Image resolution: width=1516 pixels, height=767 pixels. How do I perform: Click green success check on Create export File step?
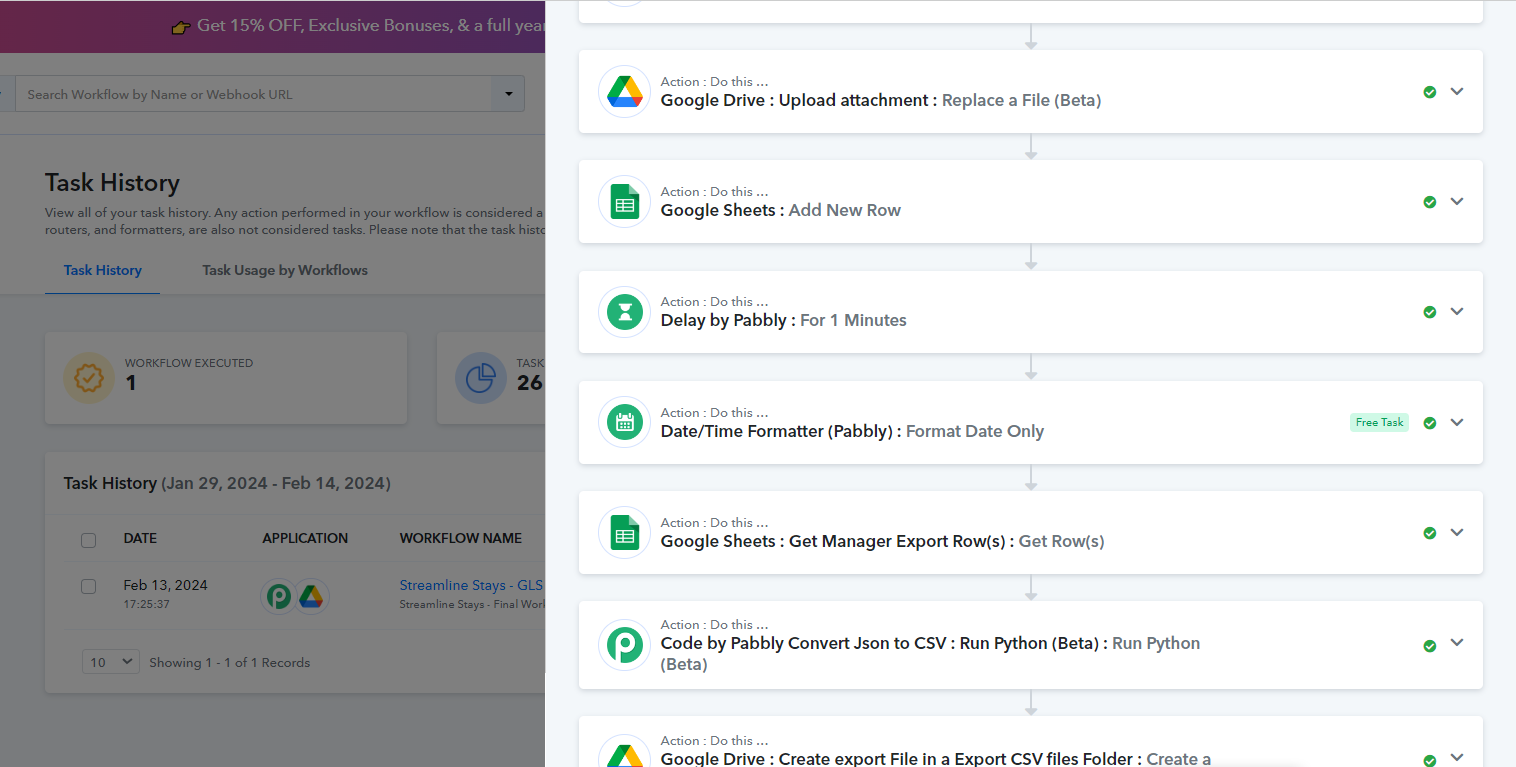coord(1430,760)
